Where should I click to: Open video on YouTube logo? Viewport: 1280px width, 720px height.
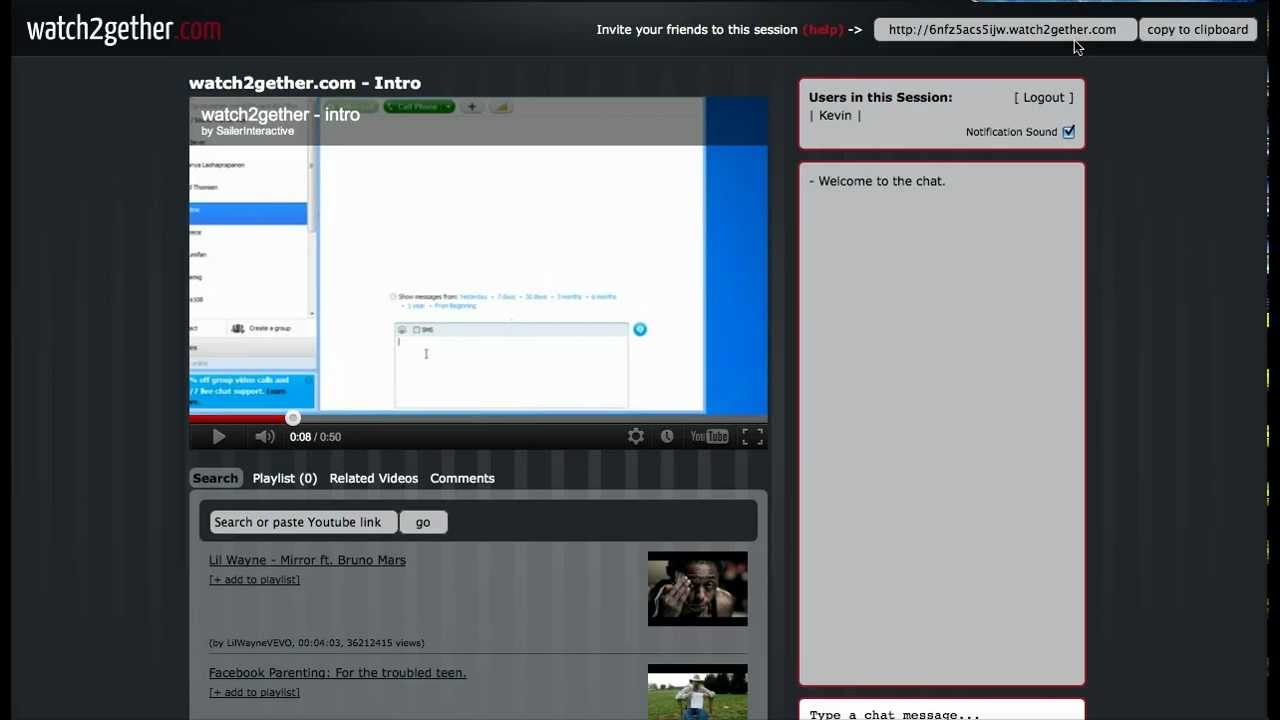coord(709,436)
